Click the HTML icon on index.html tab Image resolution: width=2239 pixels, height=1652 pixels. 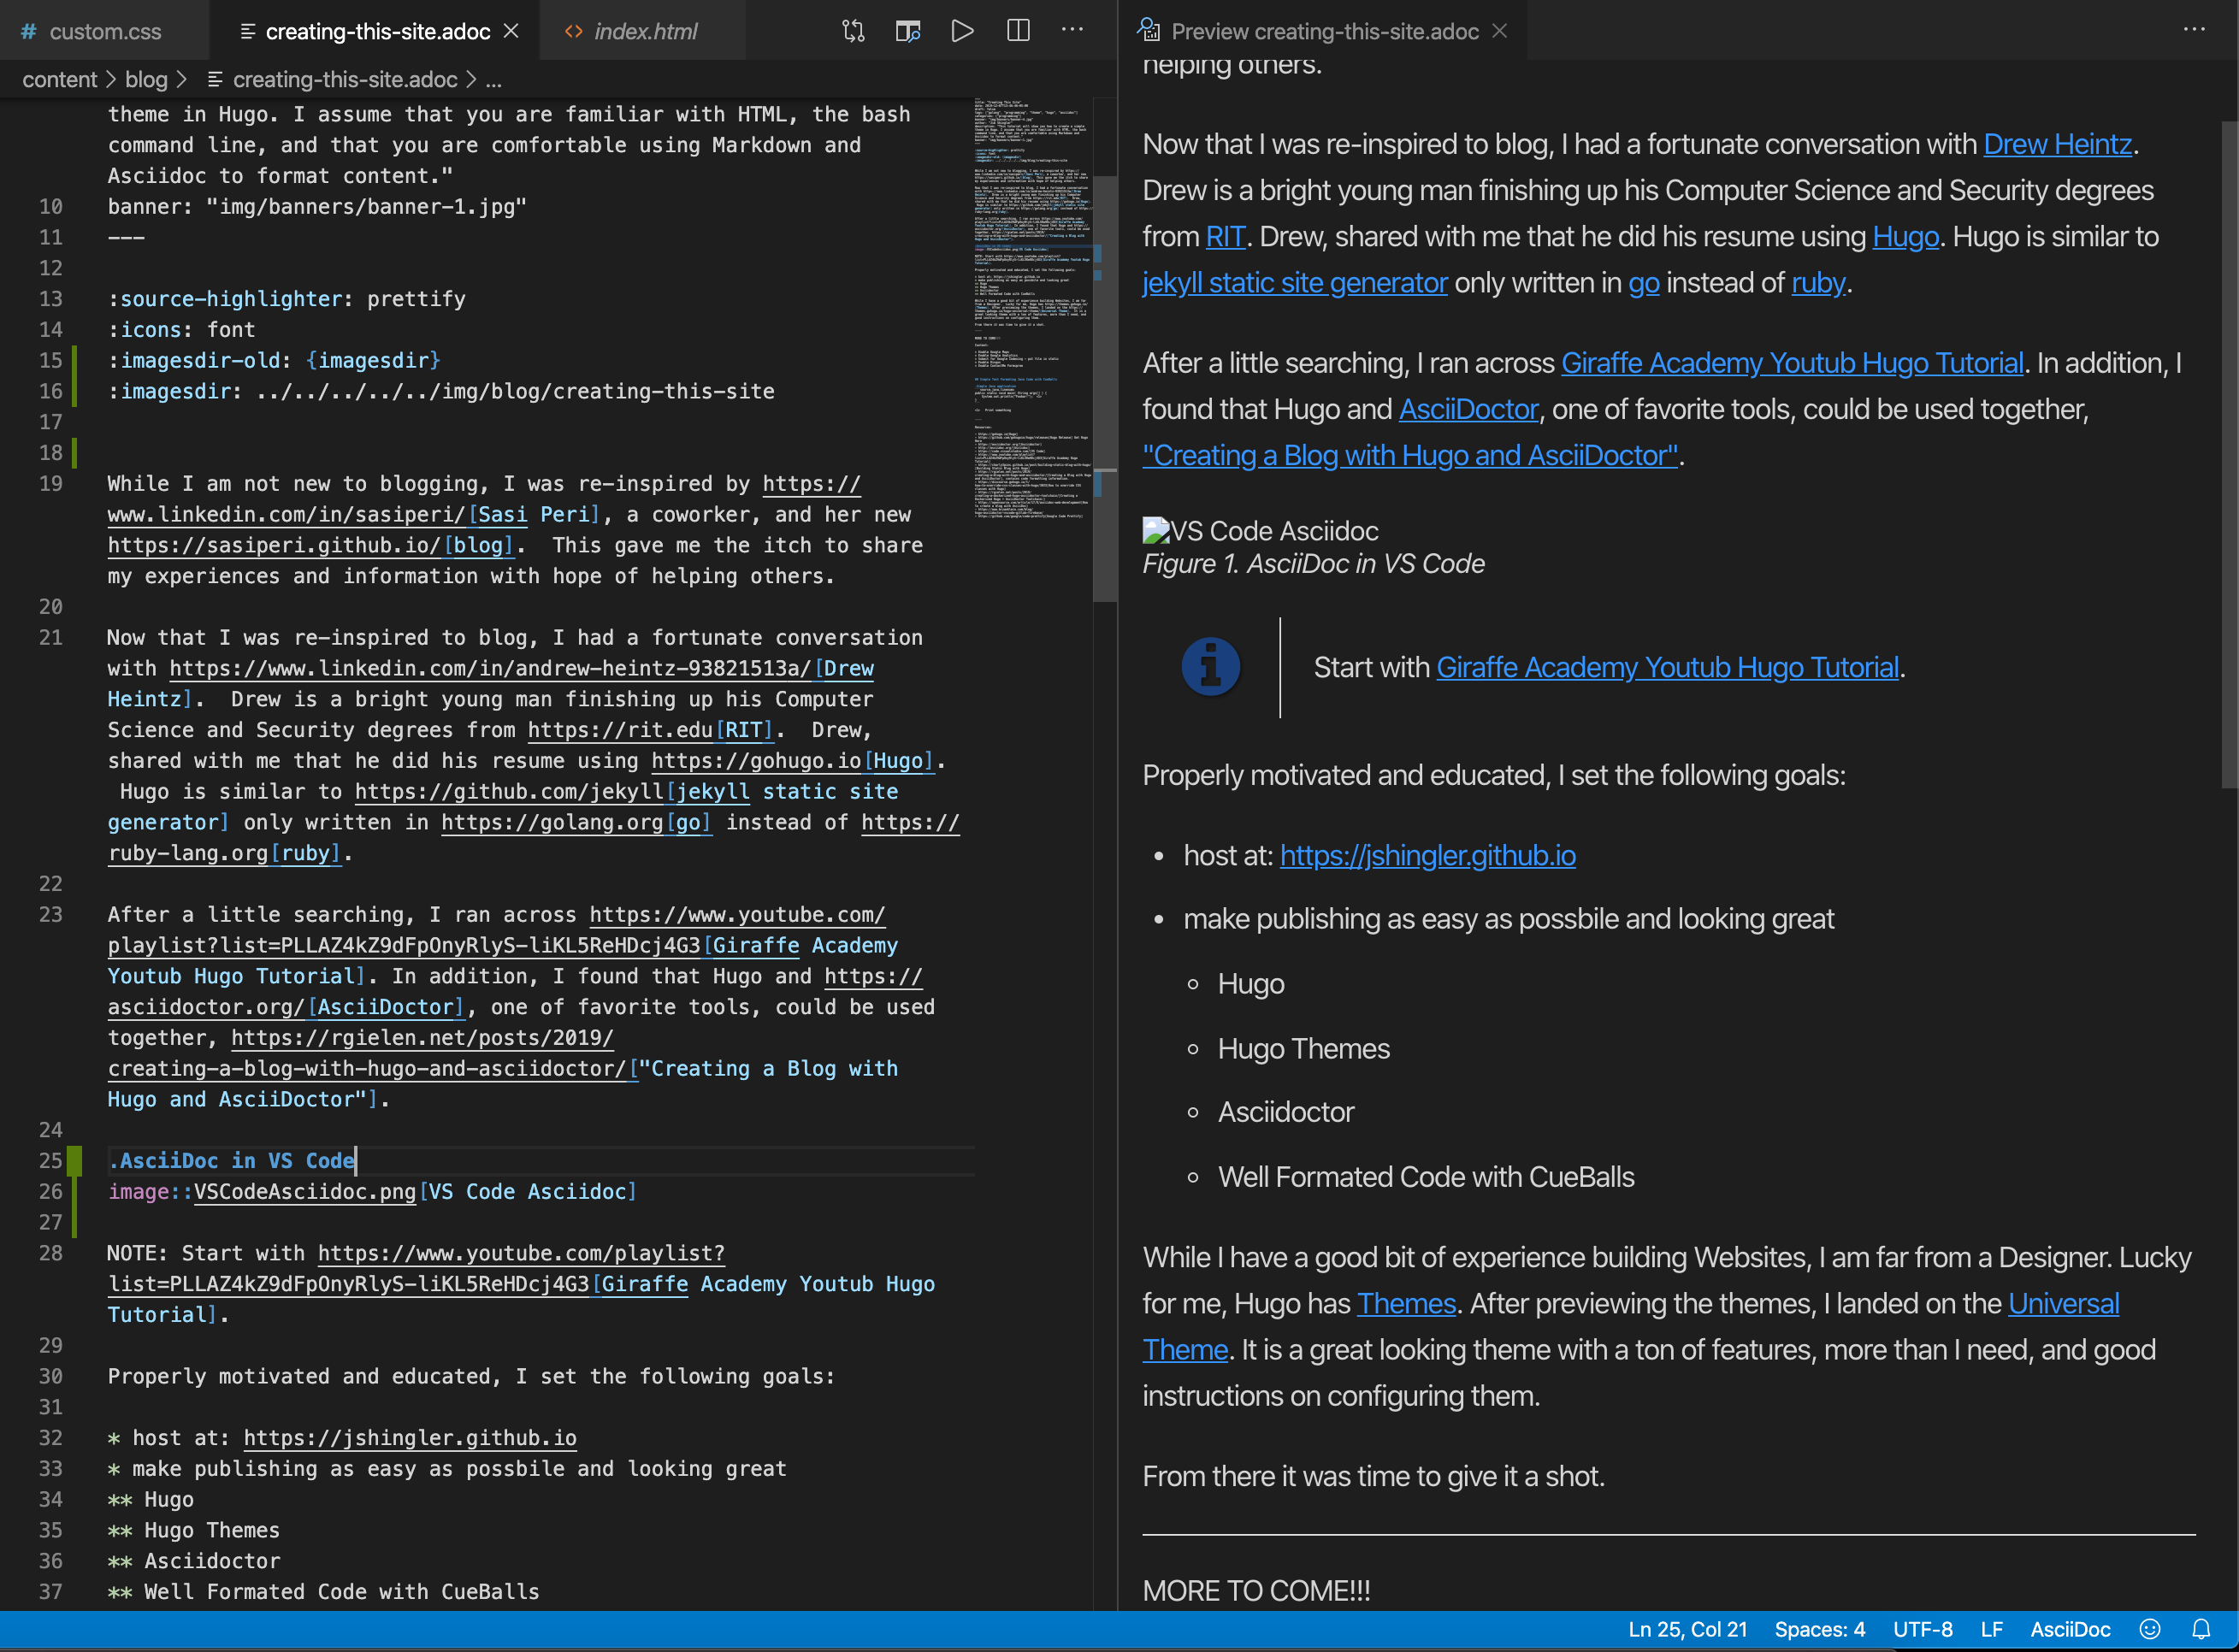(574, 31)
